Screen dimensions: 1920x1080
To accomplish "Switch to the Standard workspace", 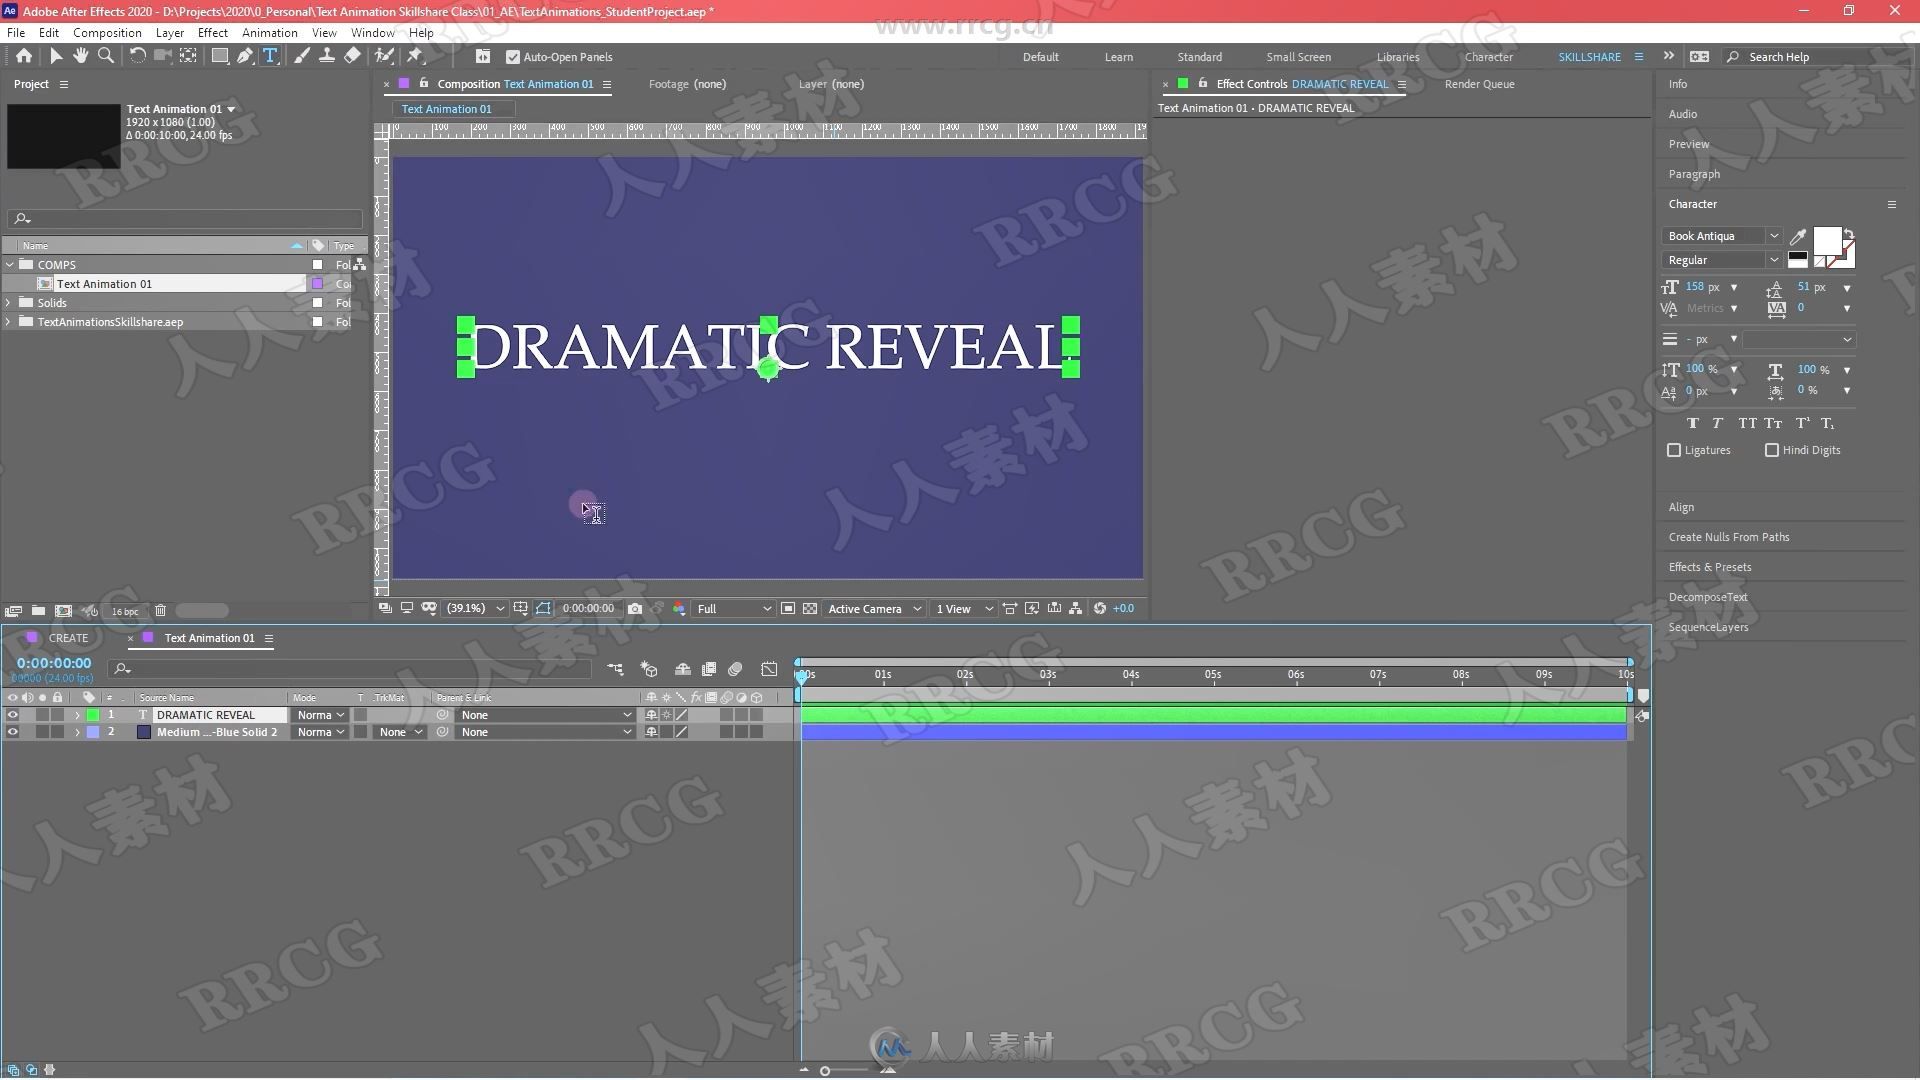I will [1199, 57].
